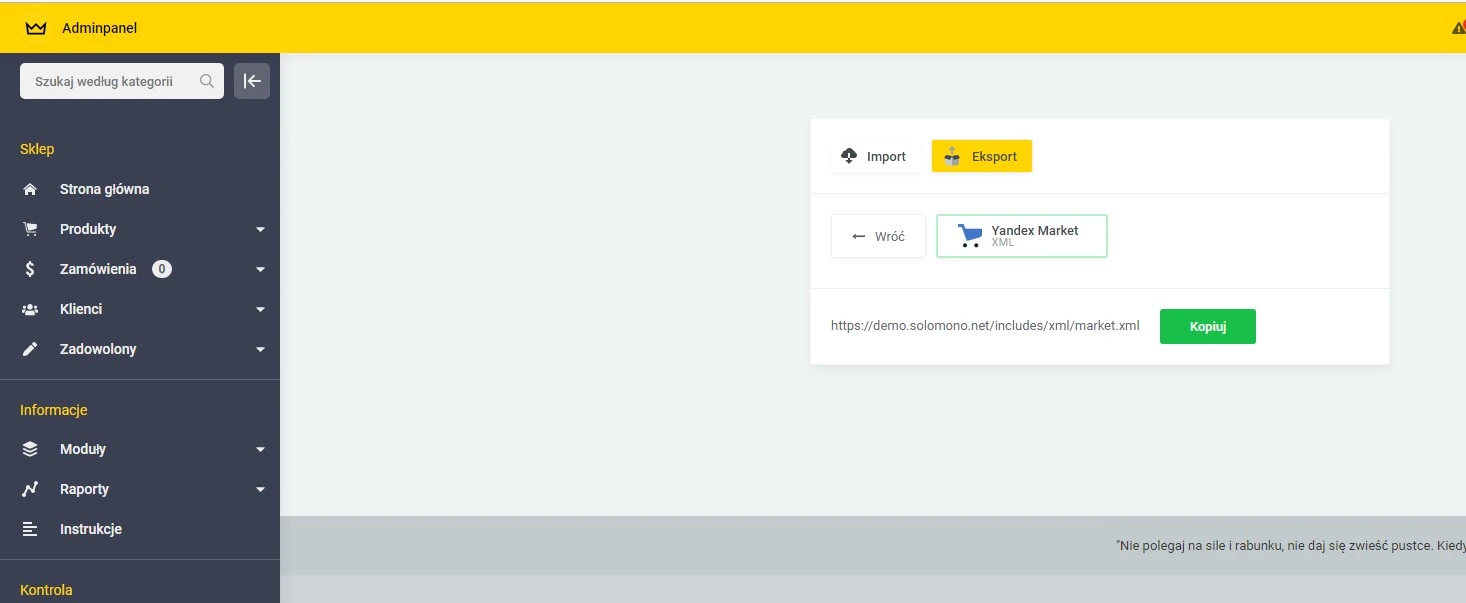Click the shopping cart icon next to Produkty

click(x=29, y=228)
